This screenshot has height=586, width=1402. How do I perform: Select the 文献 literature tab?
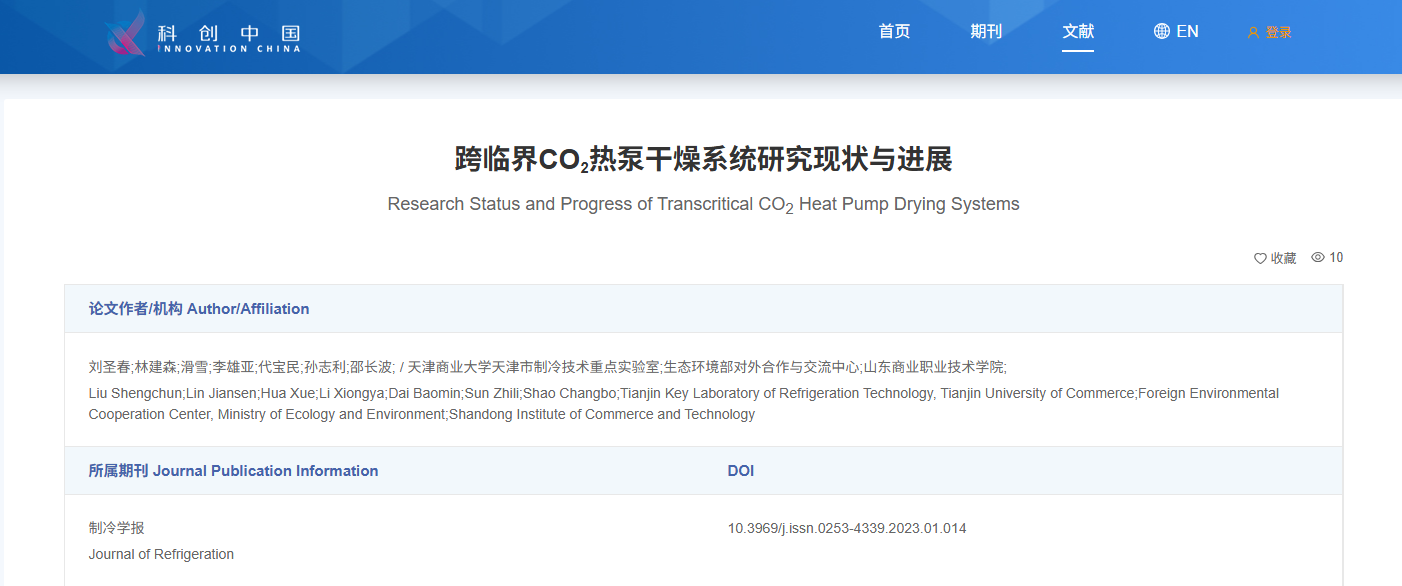coord(1078,31)
